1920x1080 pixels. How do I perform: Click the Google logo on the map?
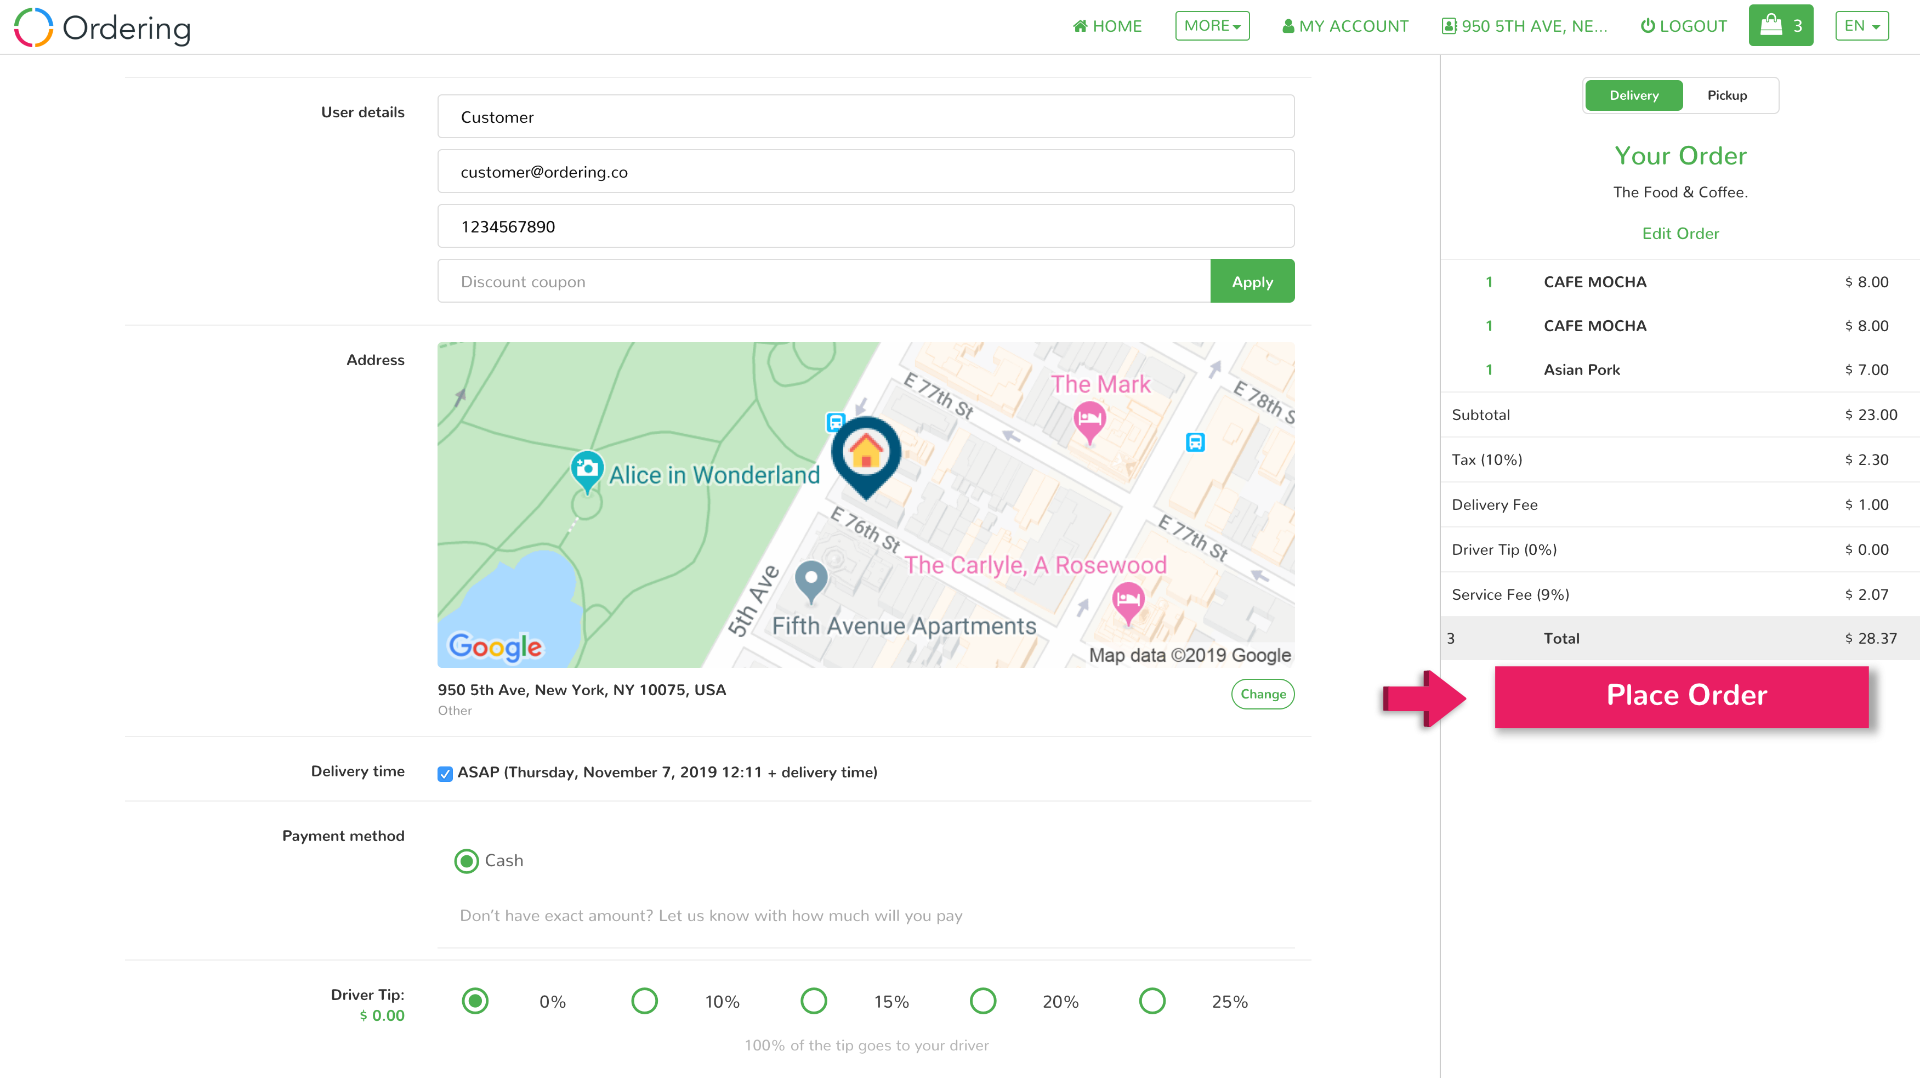pos(495,647)
